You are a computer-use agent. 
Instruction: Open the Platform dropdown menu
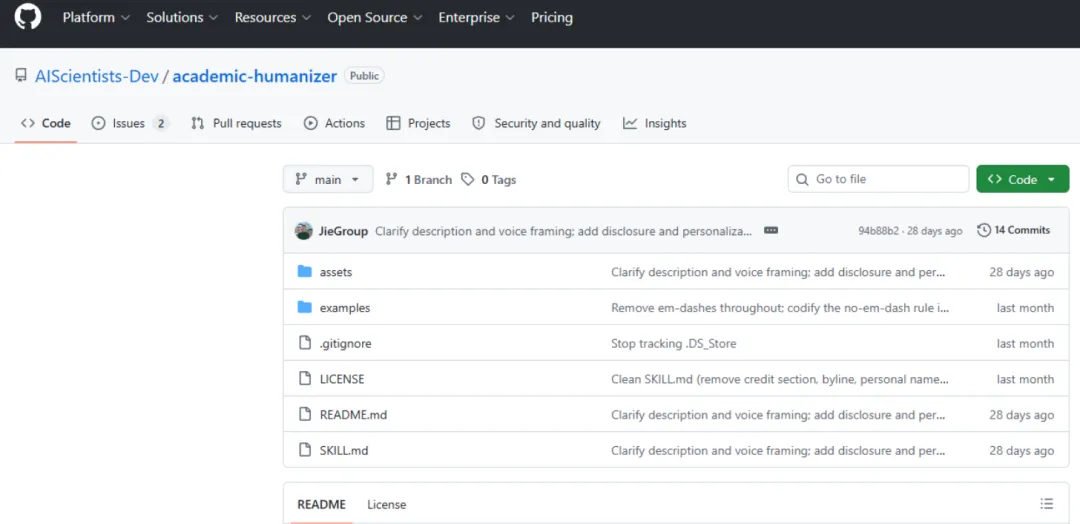96,17
